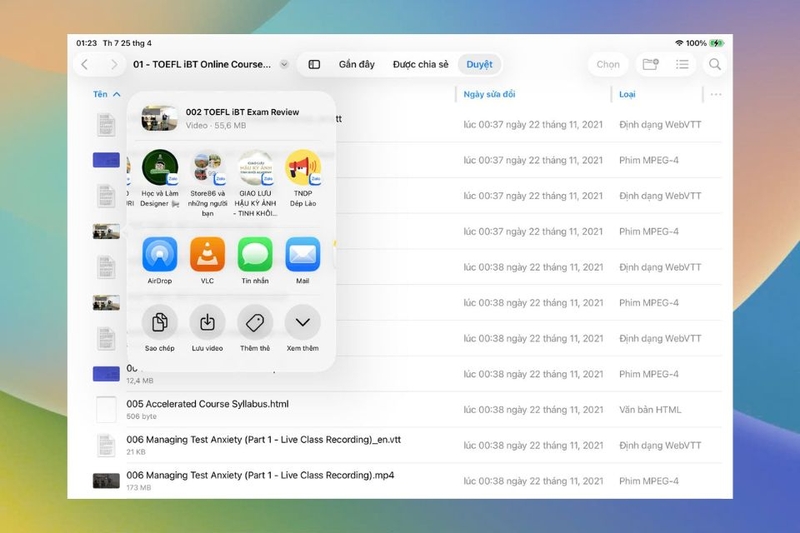Tap the Chọn button
Viewport: 800px width, 533px height.
point(608,64)
